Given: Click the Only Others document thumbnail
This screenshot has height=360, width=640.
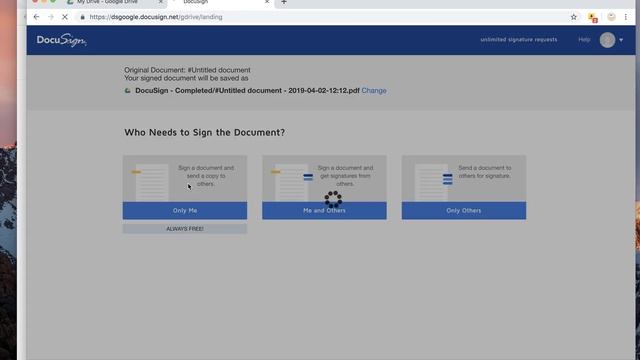Looking at the screenshot, I should (433, 182).
